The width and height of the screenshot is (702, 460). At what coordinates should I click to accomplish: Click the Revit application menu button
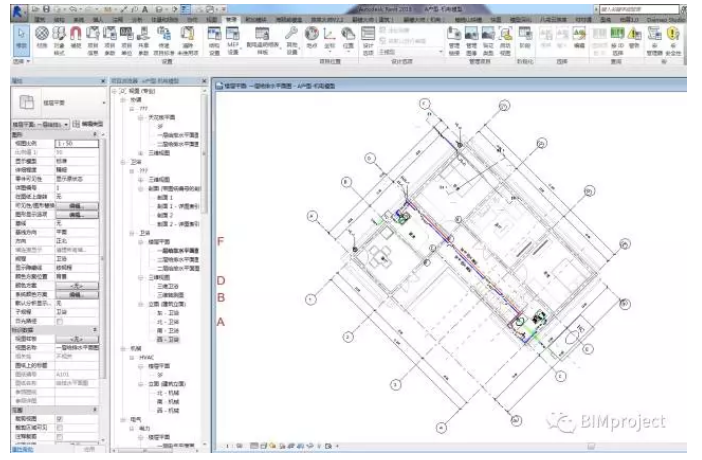click(18, 12)
